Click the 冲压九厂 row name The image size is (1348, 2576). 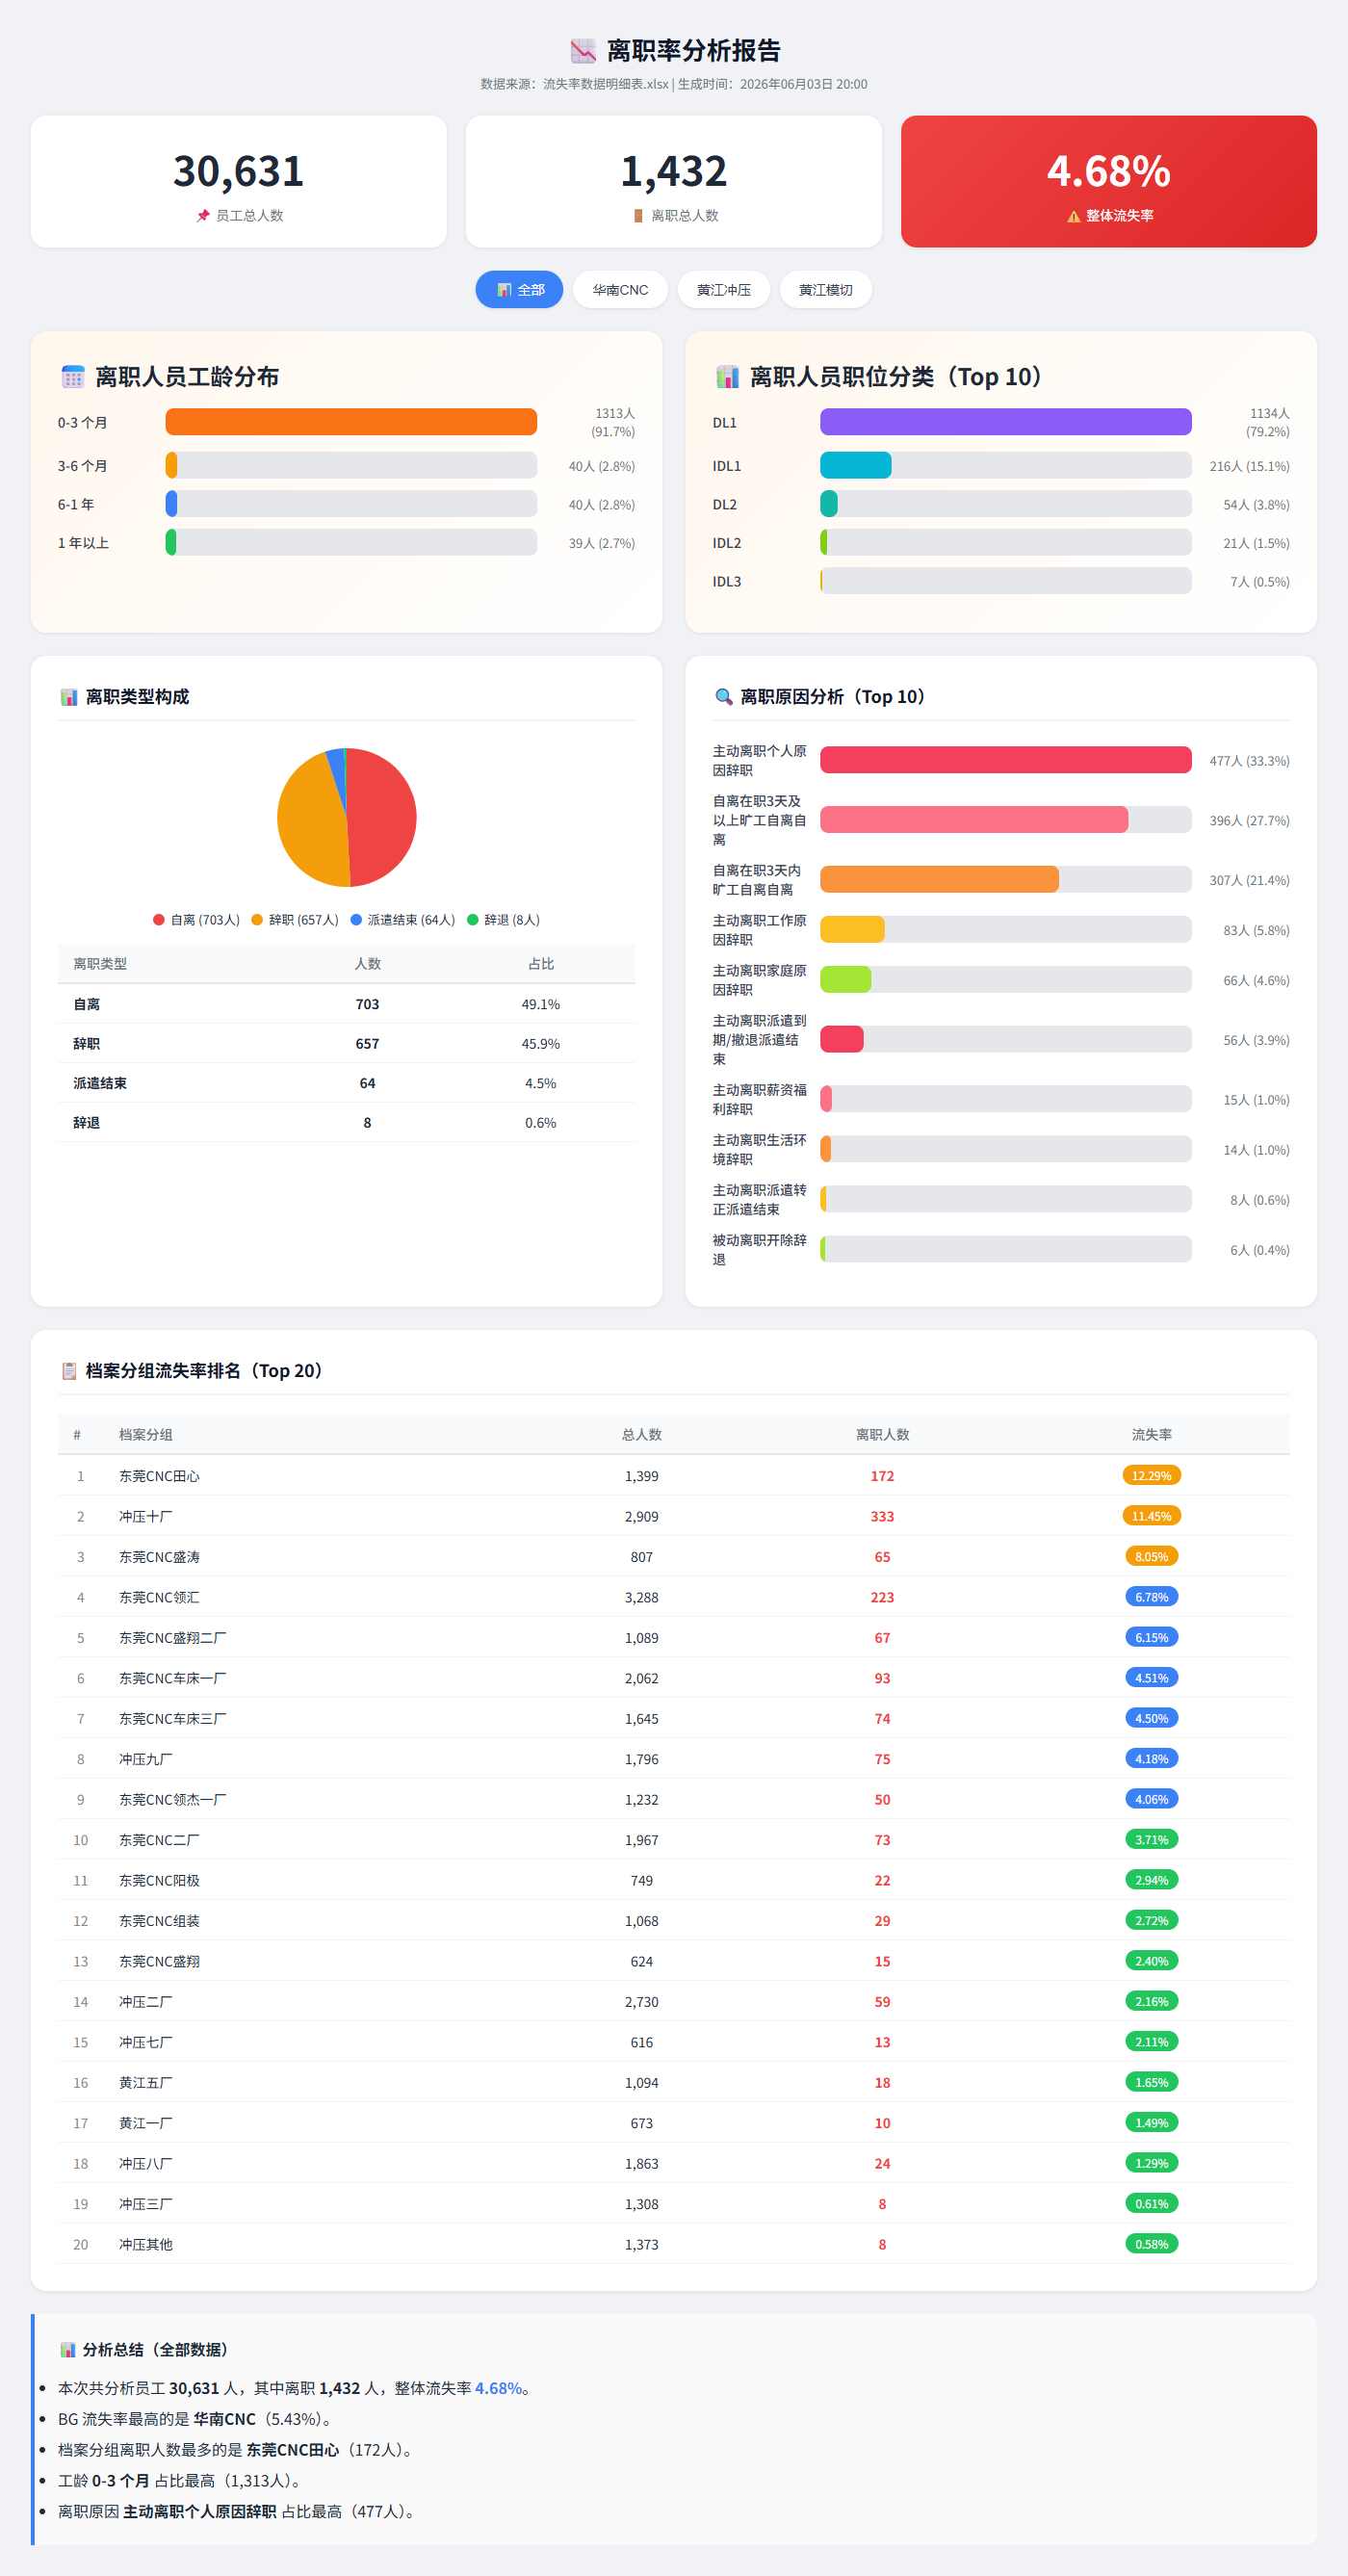pyautogui.click(x=146, y=1759)
